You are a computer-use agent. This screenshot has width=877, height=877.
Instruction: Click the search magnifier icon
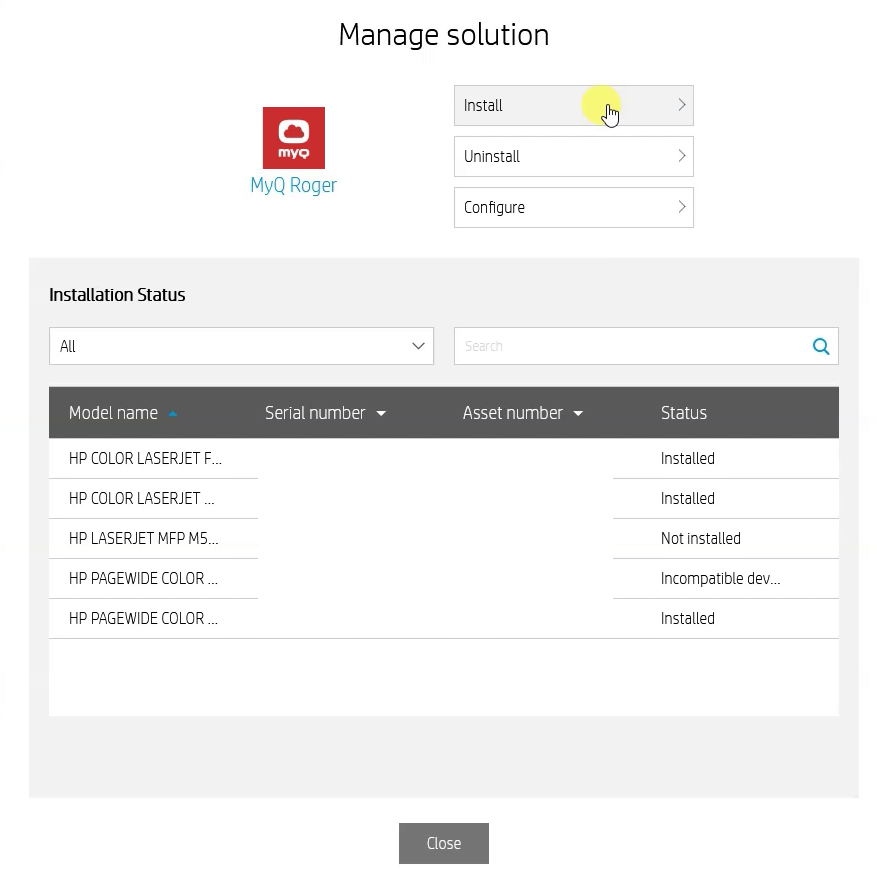[x=820, y=346]
